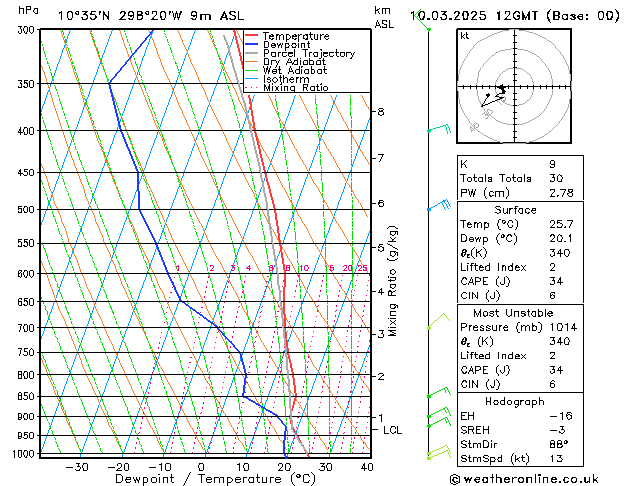Click the surface Dewp value 20.1
Viewport: 629px width, 486px height.
561,238
